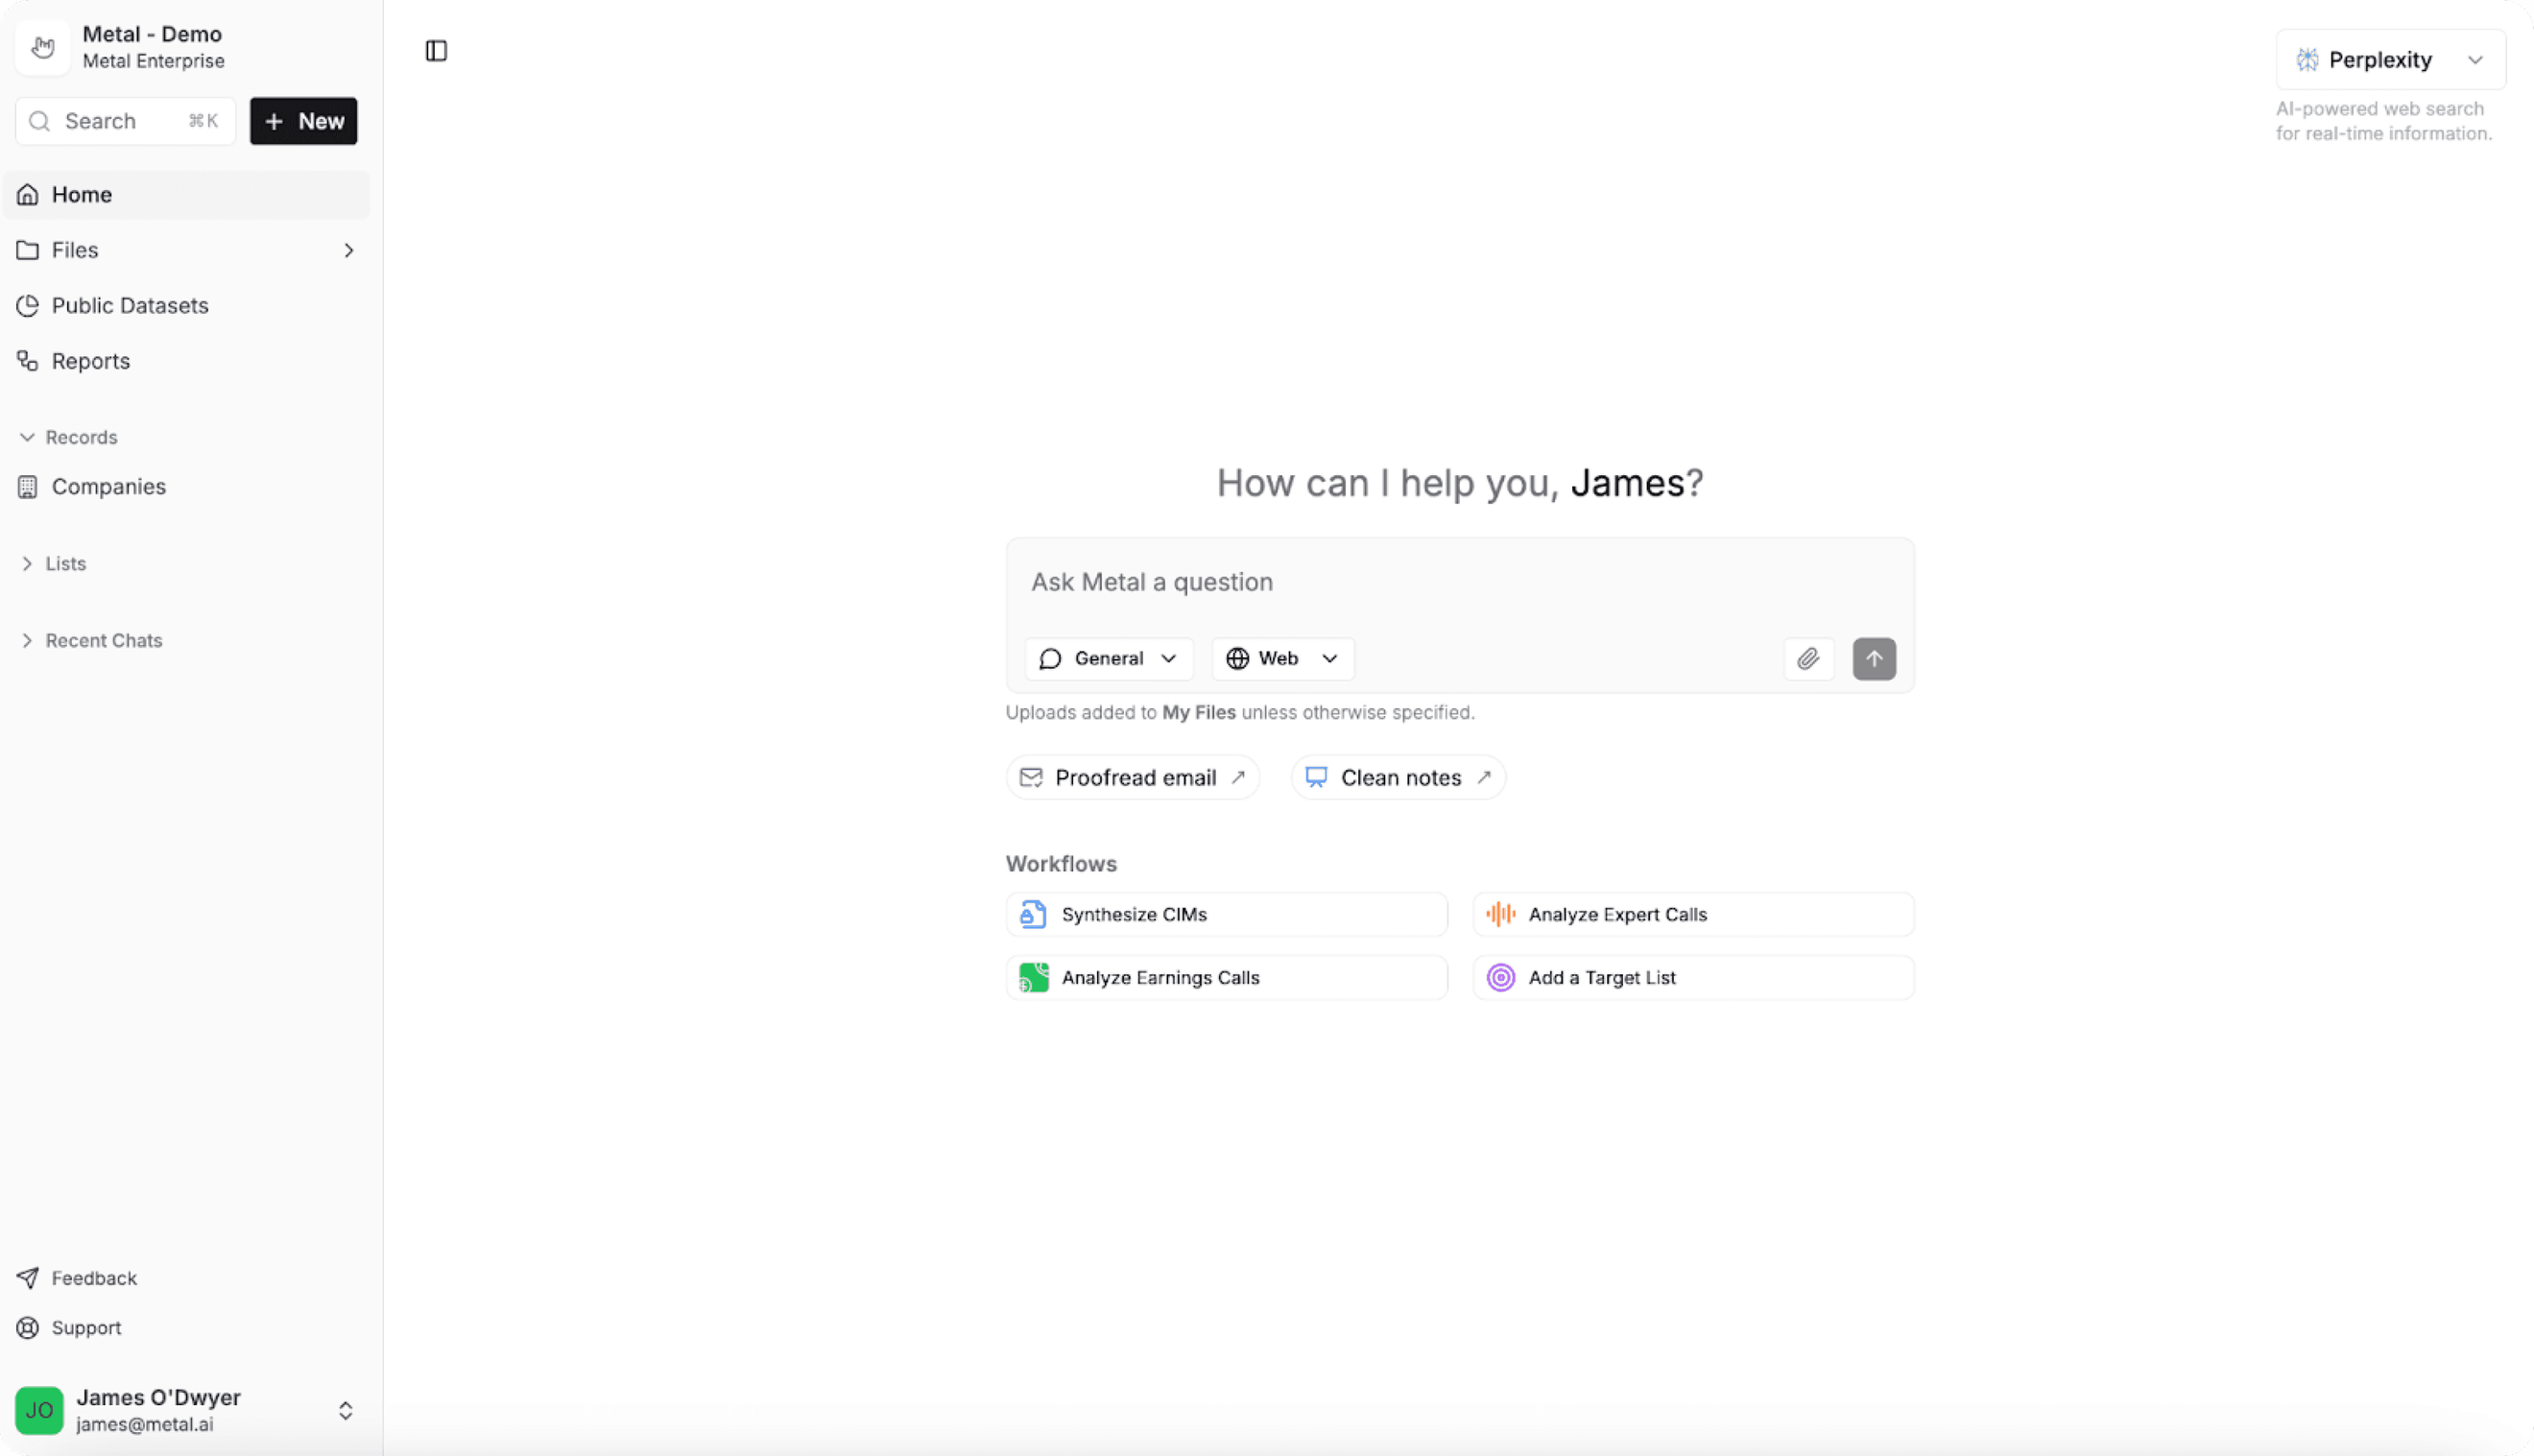Click the Metal - Demo workspace name
Viewport: 2534px width, 1456px height.
point(152,34)
